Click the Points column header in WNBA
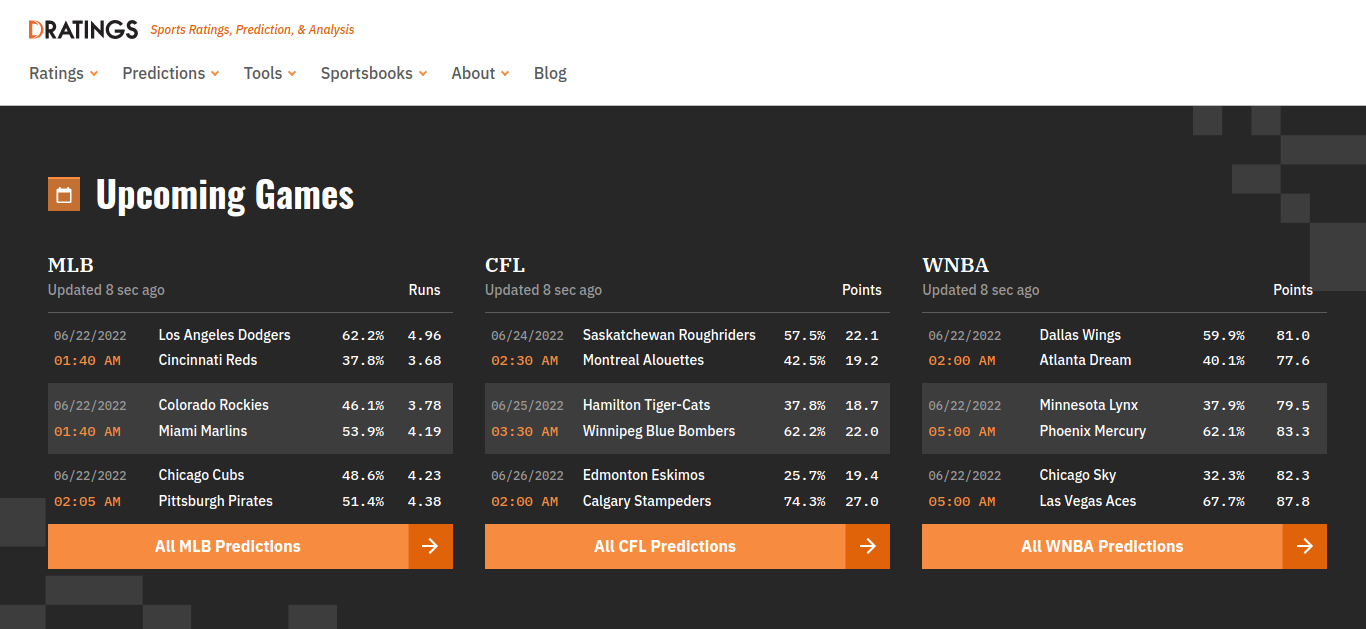The image size is (1366, 629). click(1293, 290)
